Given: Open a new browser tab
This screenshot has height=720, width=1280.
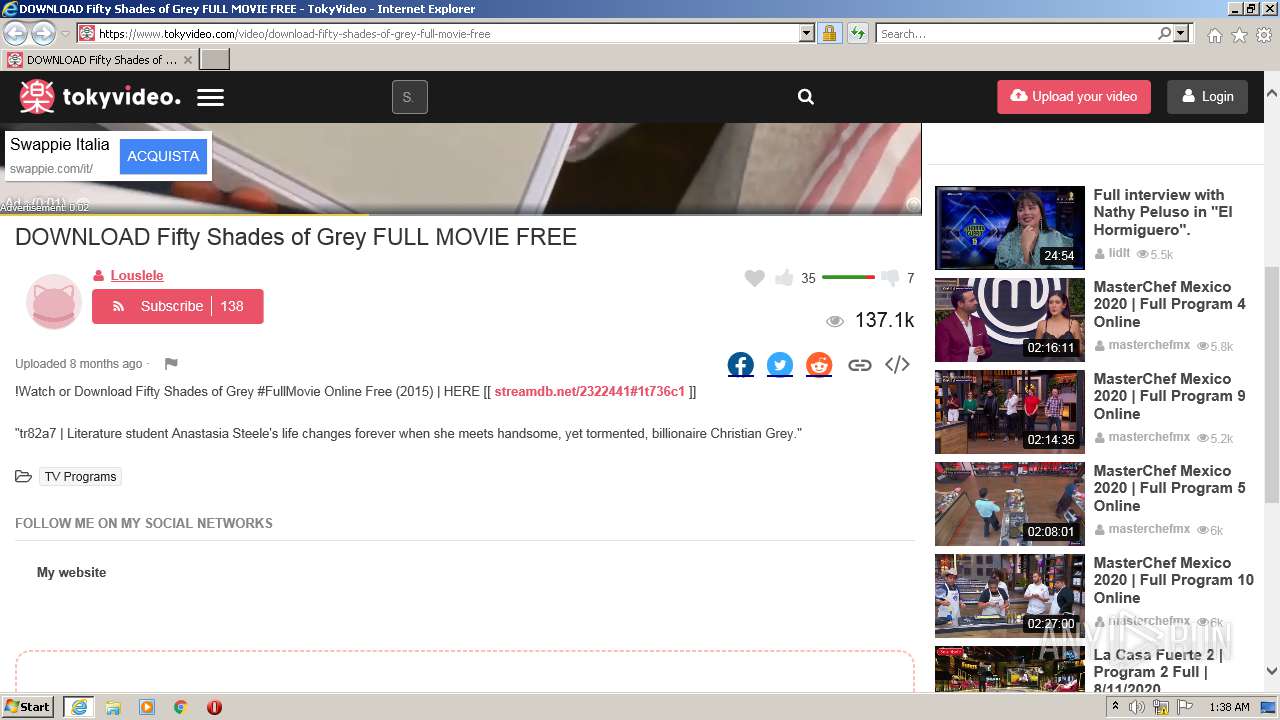Looking at the screenshot, I should click(215, 60).
